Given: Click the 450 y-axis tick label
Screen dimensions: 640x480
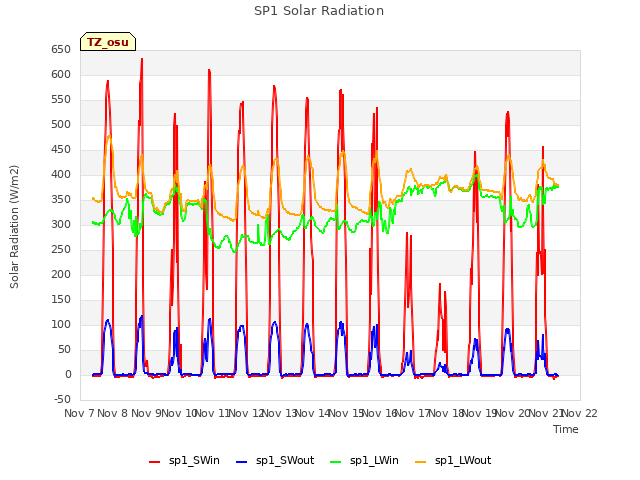Looking at the screenshot, I should tap(61, 149).
